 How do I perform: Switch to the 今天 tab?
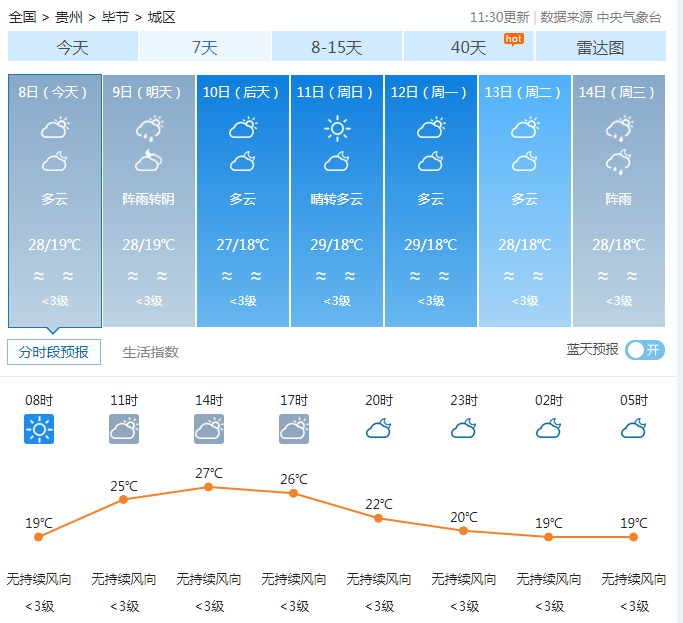pos(72,47)
